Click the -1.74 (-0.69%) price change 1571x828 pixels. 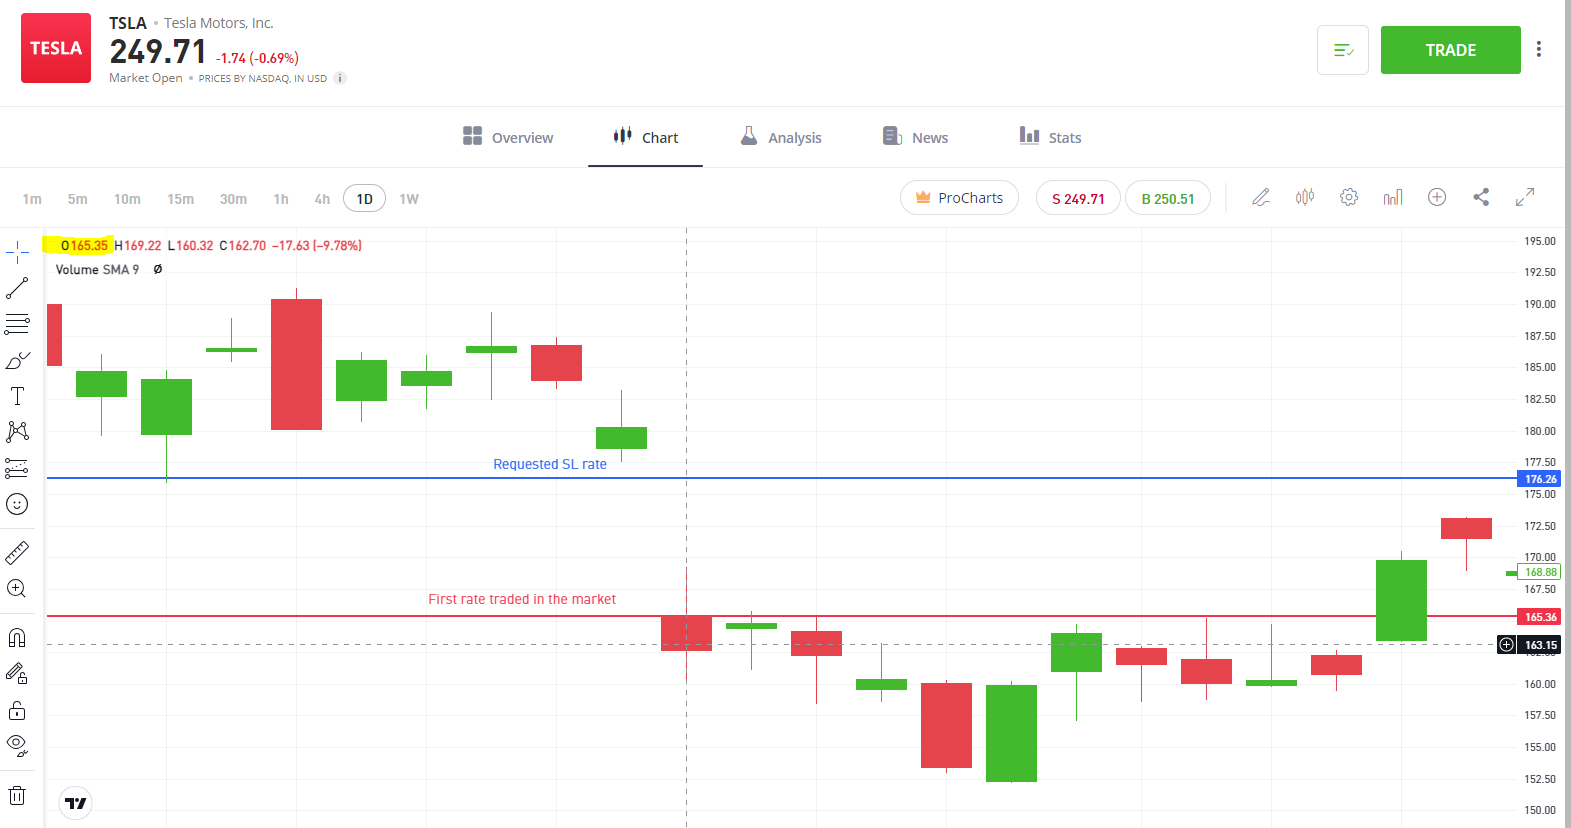[x=257, y=58]
